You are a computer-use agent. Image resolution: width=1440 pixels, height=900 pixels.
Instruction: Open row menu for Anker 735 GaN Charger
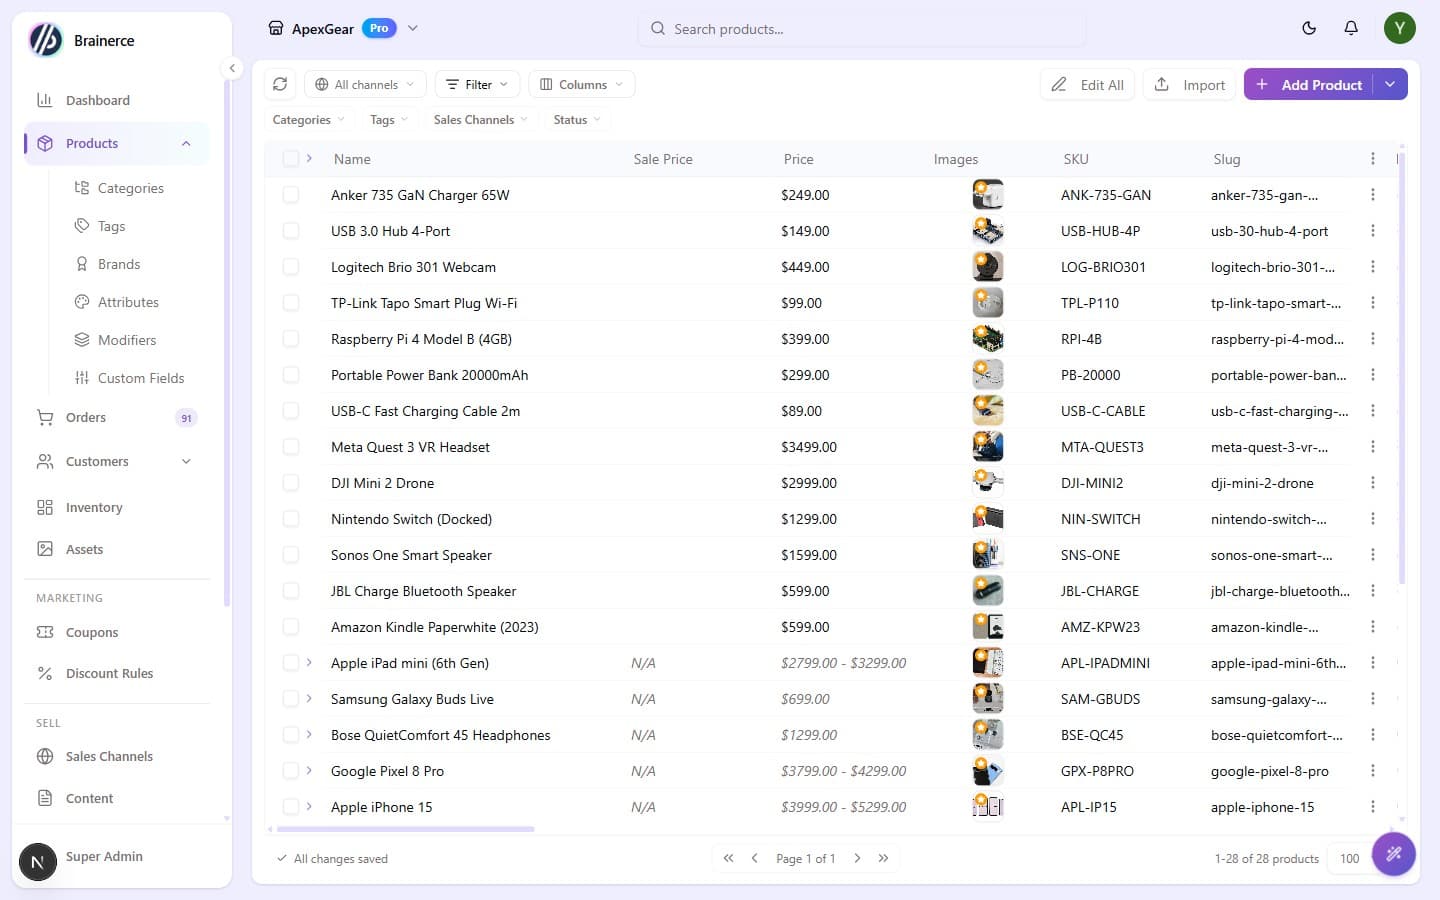point(1373,195)
